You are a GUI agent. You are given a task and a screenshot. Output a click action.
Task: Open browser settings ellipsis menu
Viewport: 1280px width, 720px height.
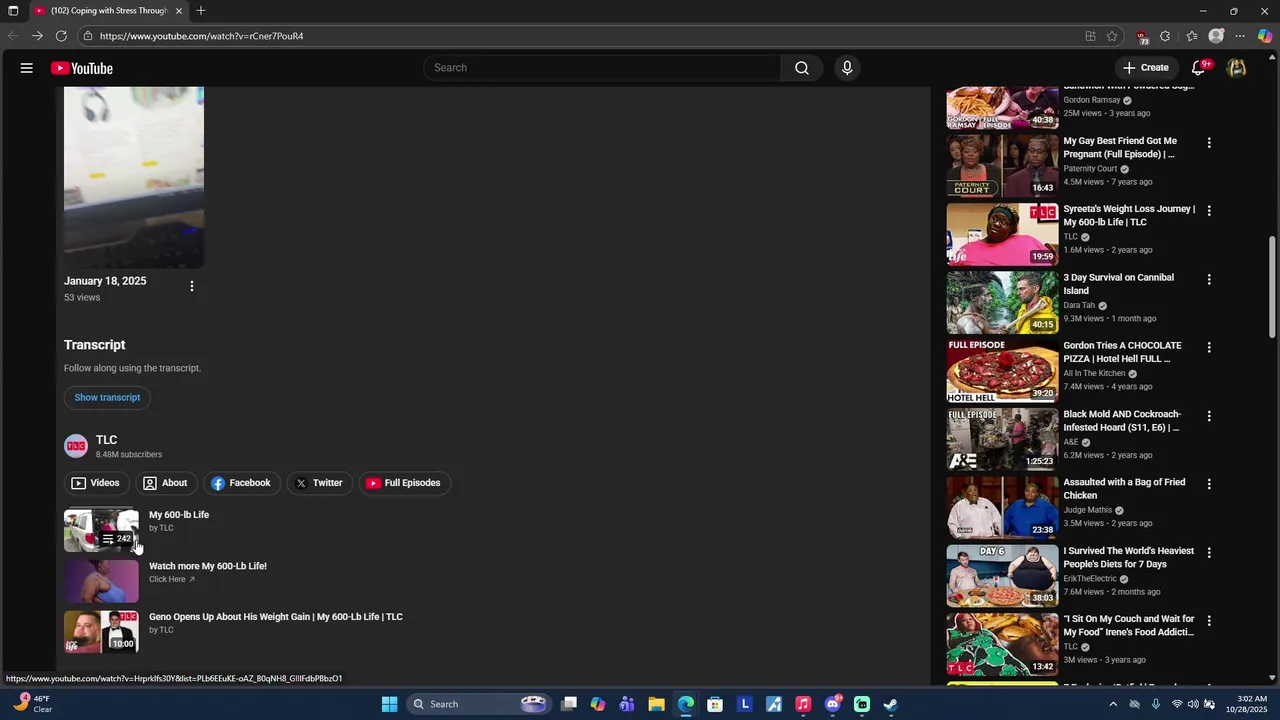coord(1240,36)
